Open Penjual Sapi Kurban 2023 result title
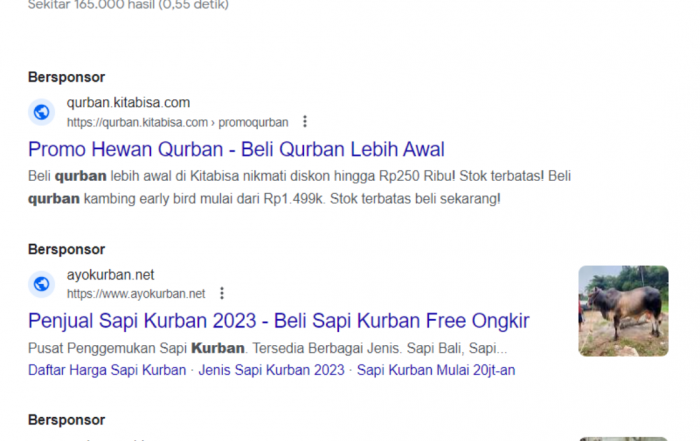Image resolution: width=700 pixels, height=441 pixels. click(279, 321)
